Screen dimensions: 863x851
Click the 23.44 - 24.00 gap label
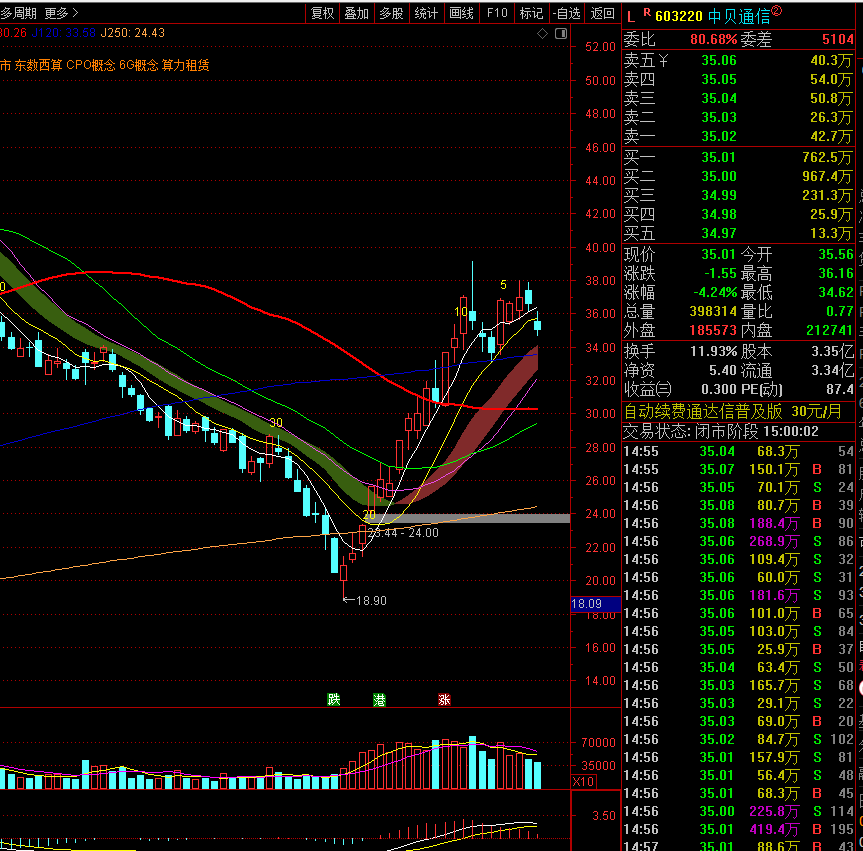(x=403, y=533)
